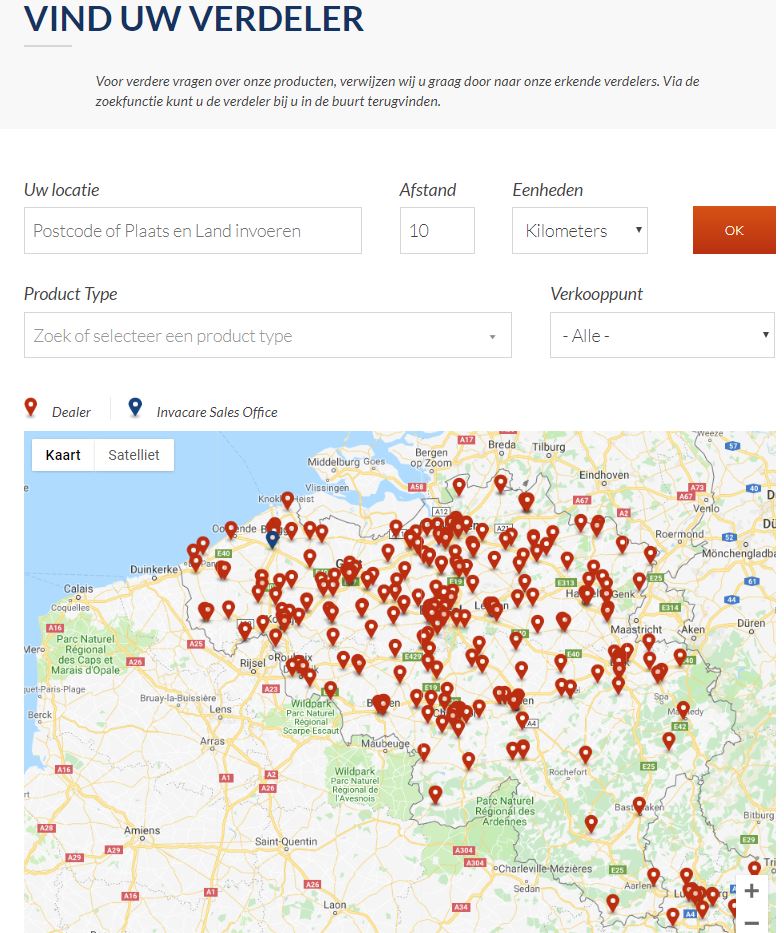This screenshot has height=933, width=784.
Task: Open the Verkooppunt "- Alle -" dropdown
Action: coord(661,336)
